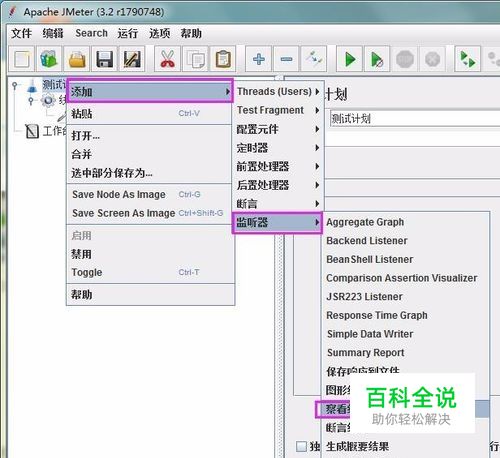This screenshot has height=458, width=500.
Task: Expand the 后置处理器 submenu
Action: tap(278, 185)
